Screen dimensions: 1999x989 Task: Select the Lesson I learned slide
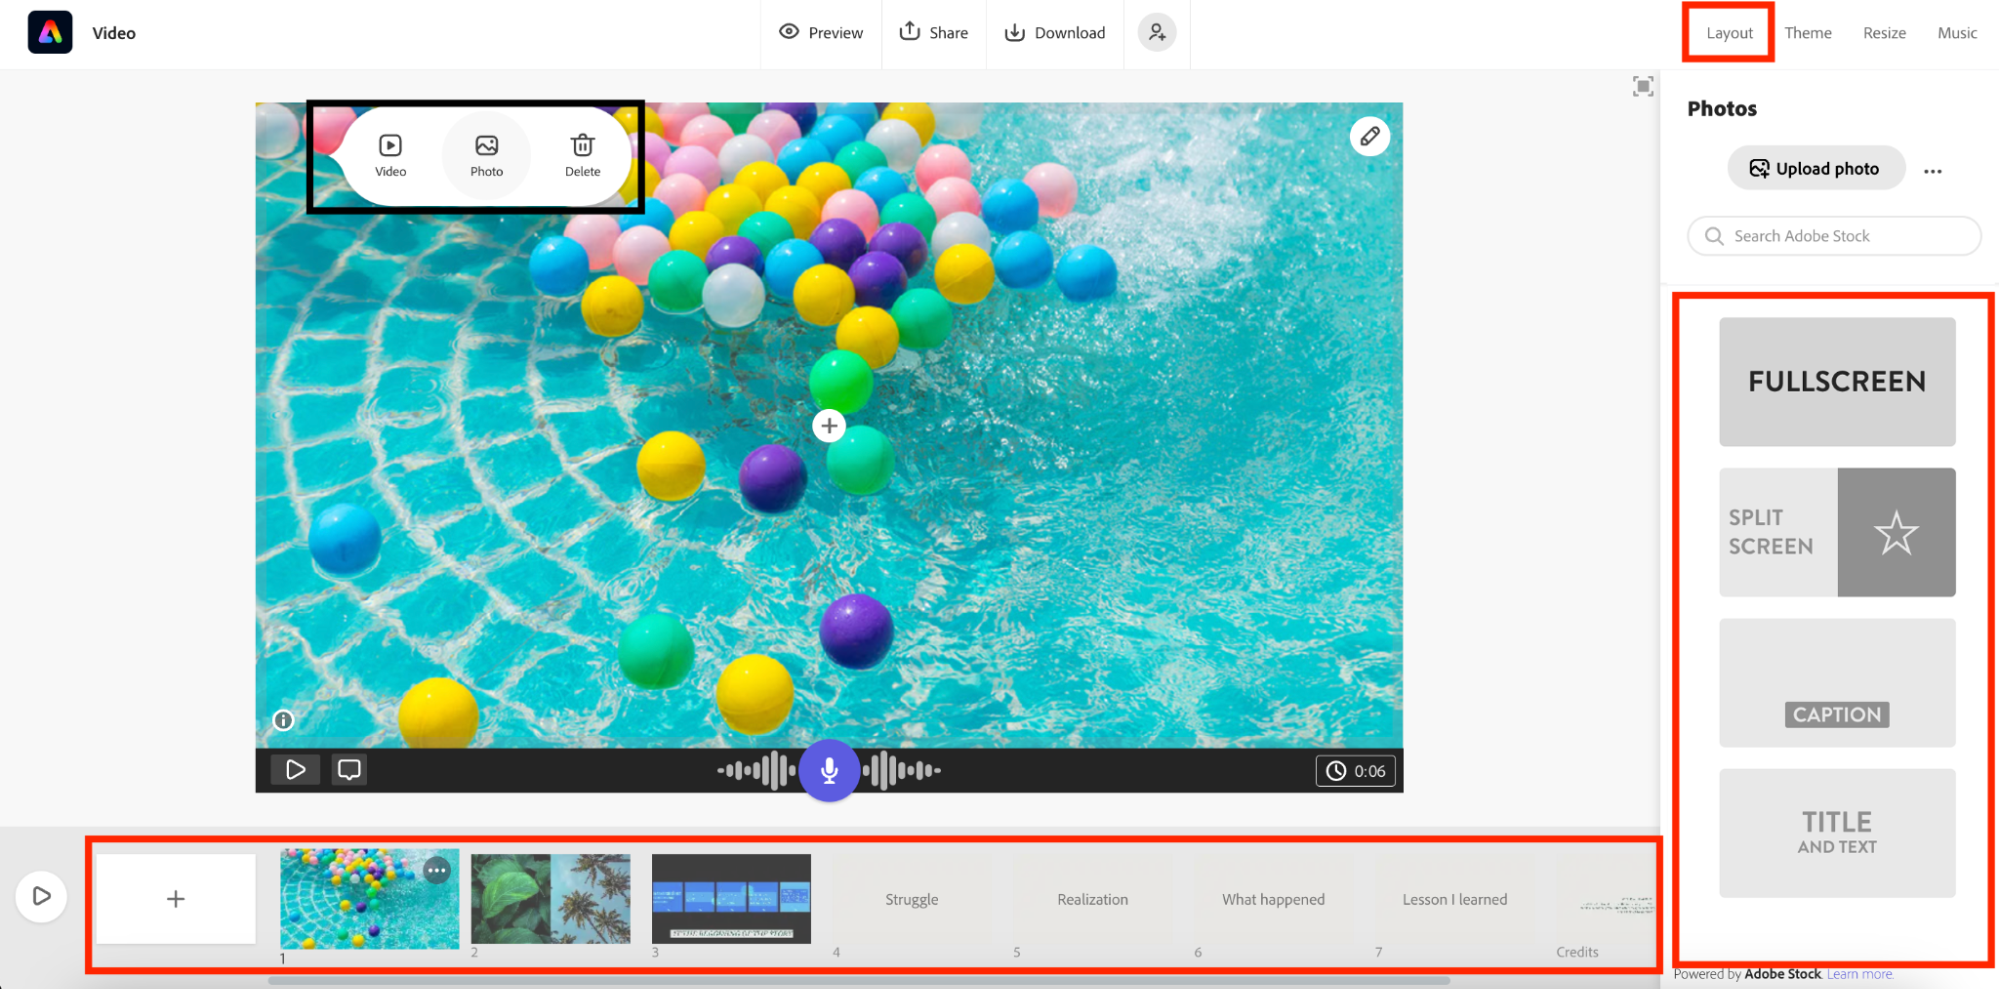pos(1455,899)
